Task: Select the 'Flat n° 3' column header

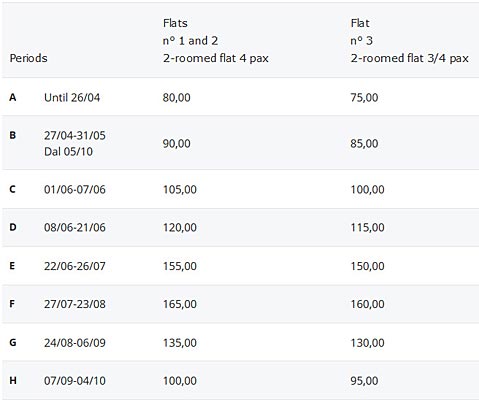Action: [409, 41]
